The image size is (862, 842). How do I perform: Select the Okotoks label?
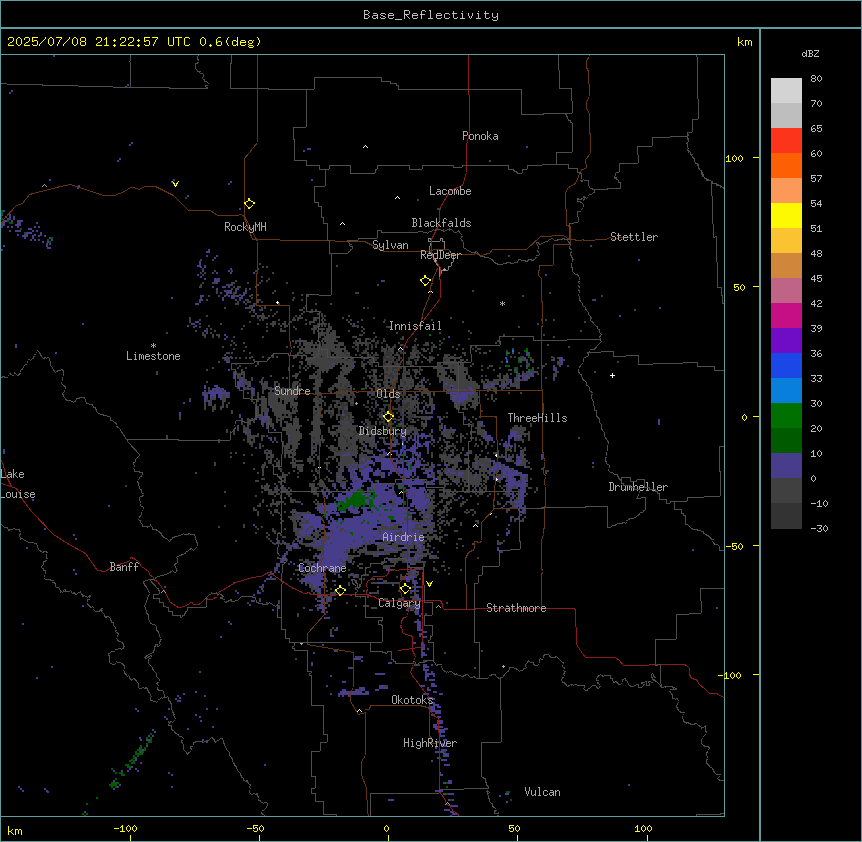(x=412, y=700)
